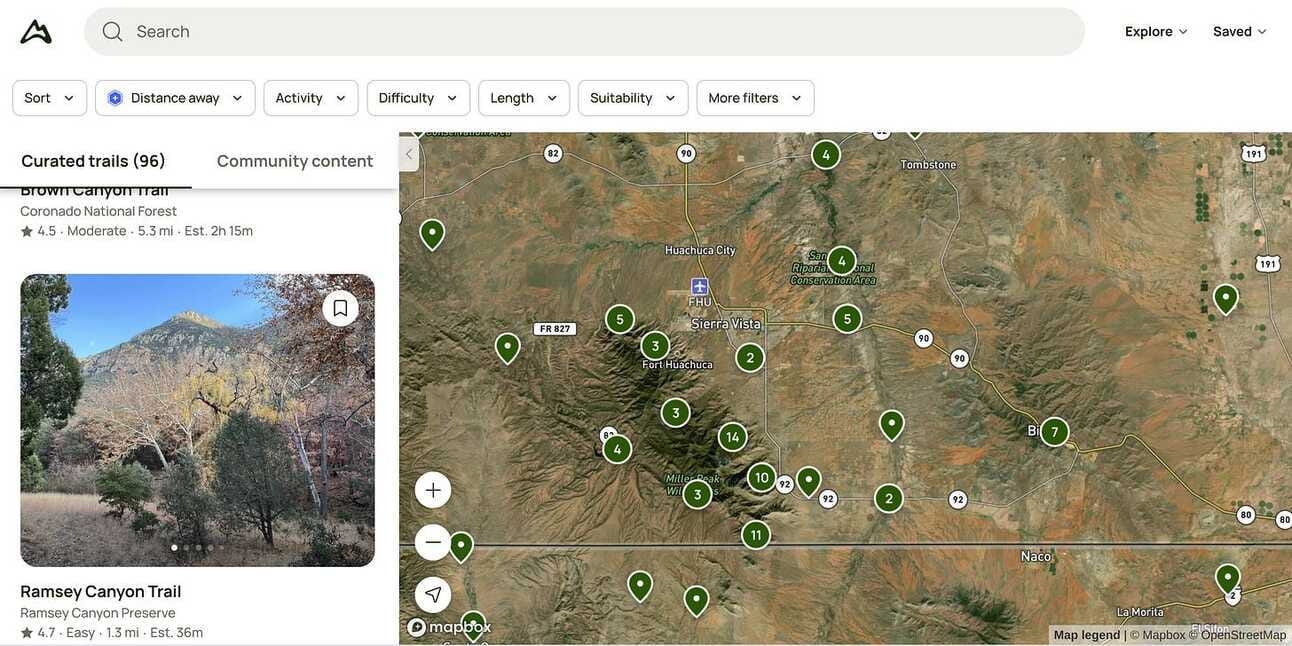Open Coronado National Forest link
Viewport: 1292px width, 646px height.
(x=98, y=211)
